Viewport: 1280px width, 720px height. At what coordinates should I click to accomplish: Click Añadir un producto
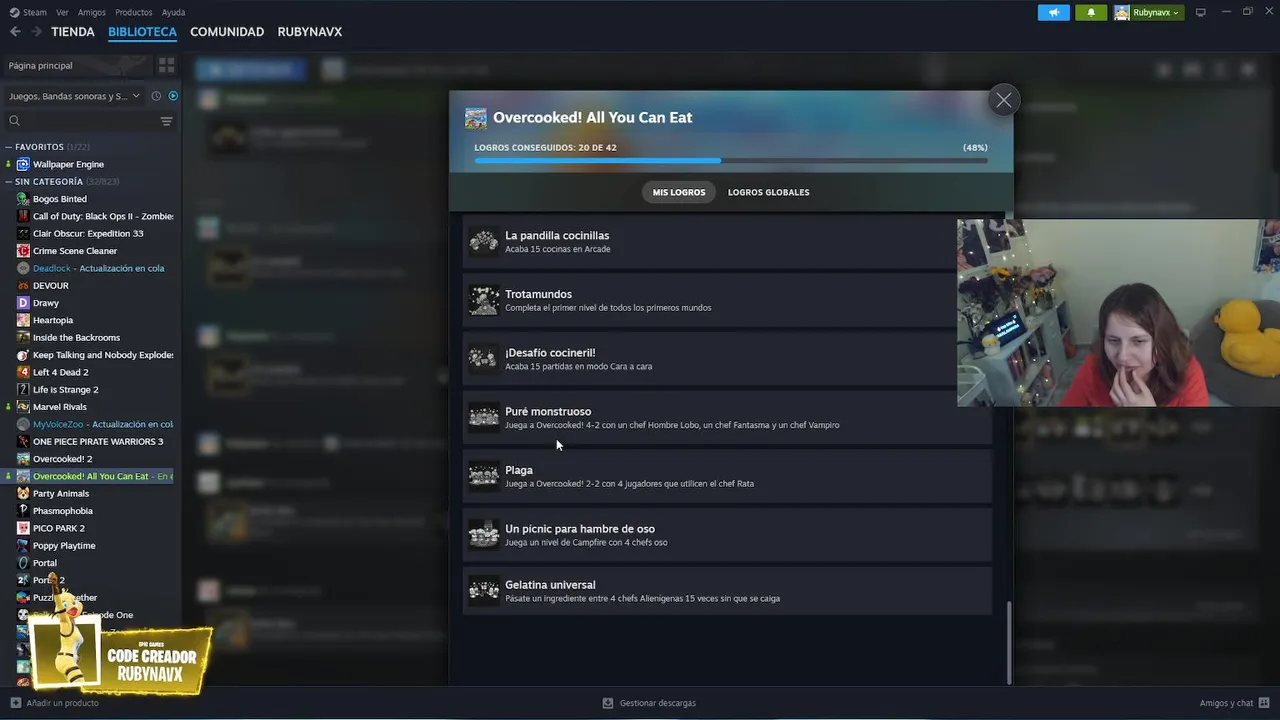54,703
